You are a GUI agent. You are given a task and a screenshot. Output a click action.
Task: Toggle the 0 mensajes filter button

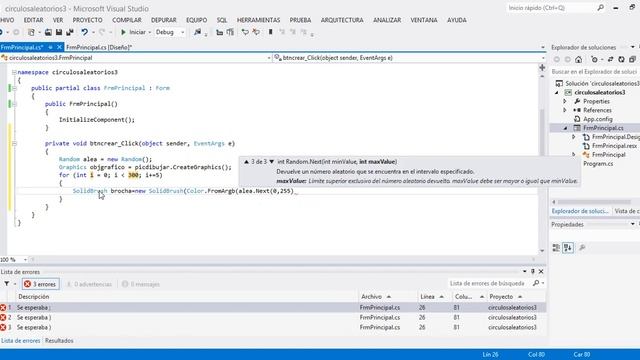pos(141,284)
